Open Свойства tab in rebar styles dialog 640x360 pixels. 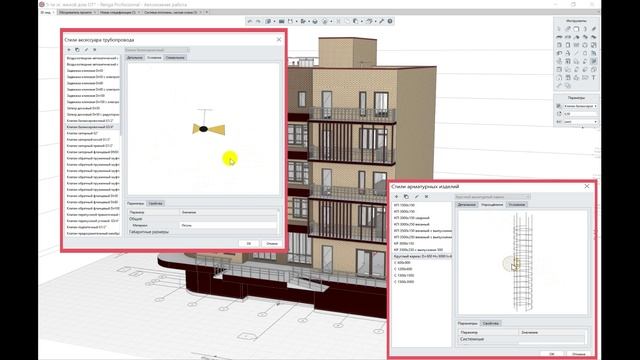(x=491, y=323)
